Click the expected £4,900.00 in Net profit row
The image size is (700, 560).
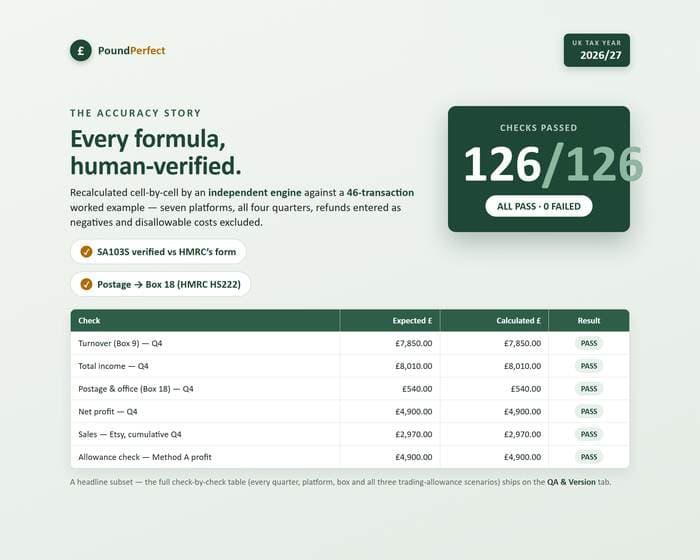(x=413, y=412)
